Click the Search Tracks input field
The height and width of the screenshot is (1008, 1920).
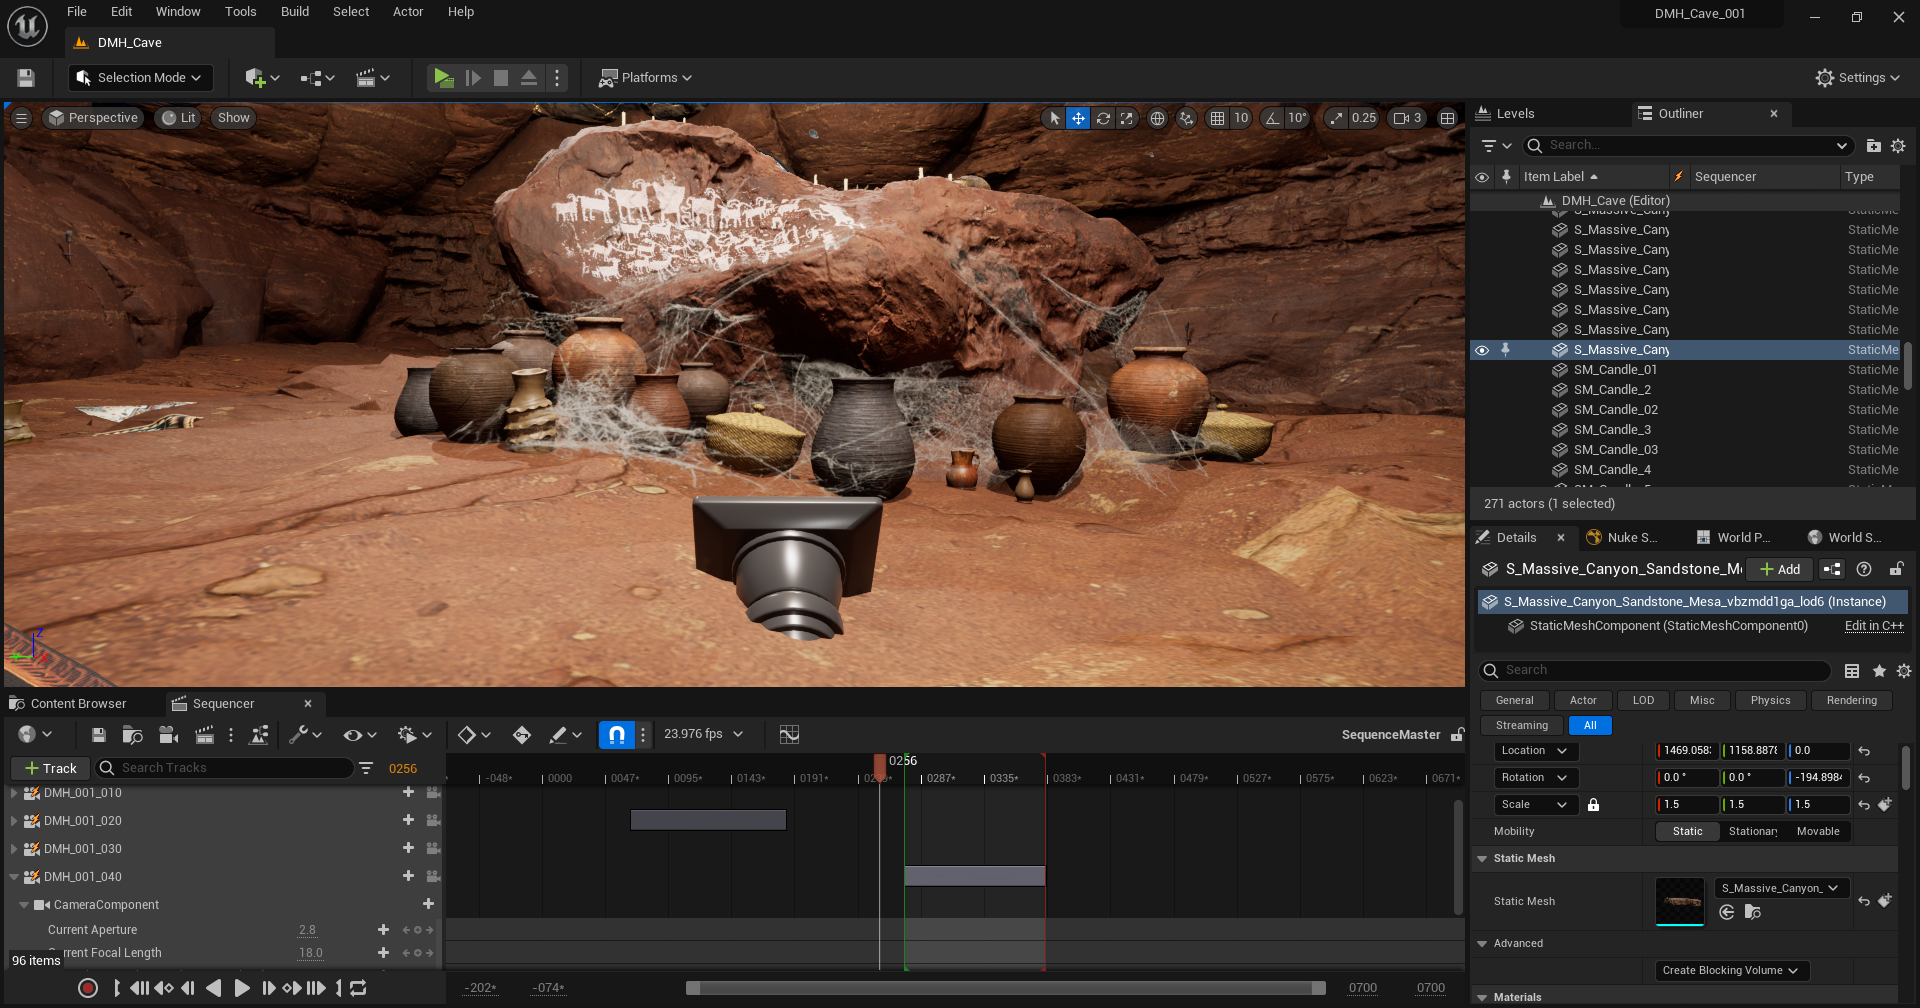(x=230, y=768)
